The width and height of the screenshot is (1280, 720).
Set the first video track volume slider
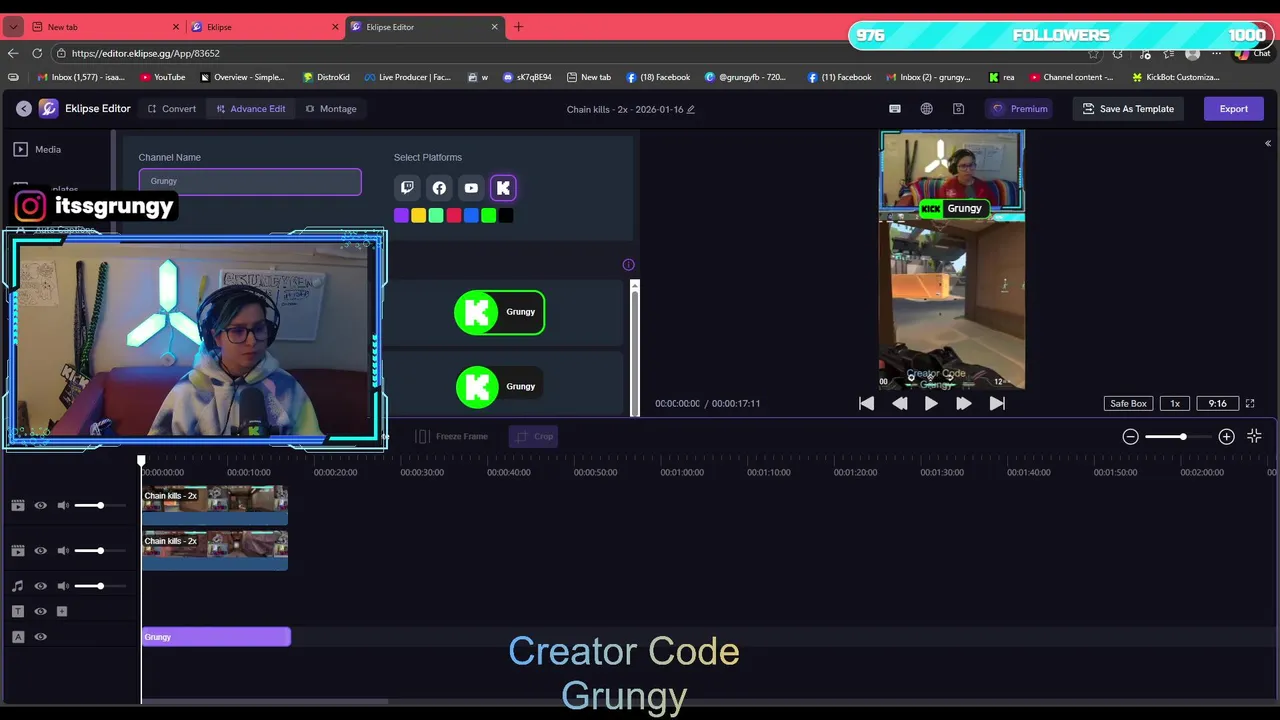100,505
